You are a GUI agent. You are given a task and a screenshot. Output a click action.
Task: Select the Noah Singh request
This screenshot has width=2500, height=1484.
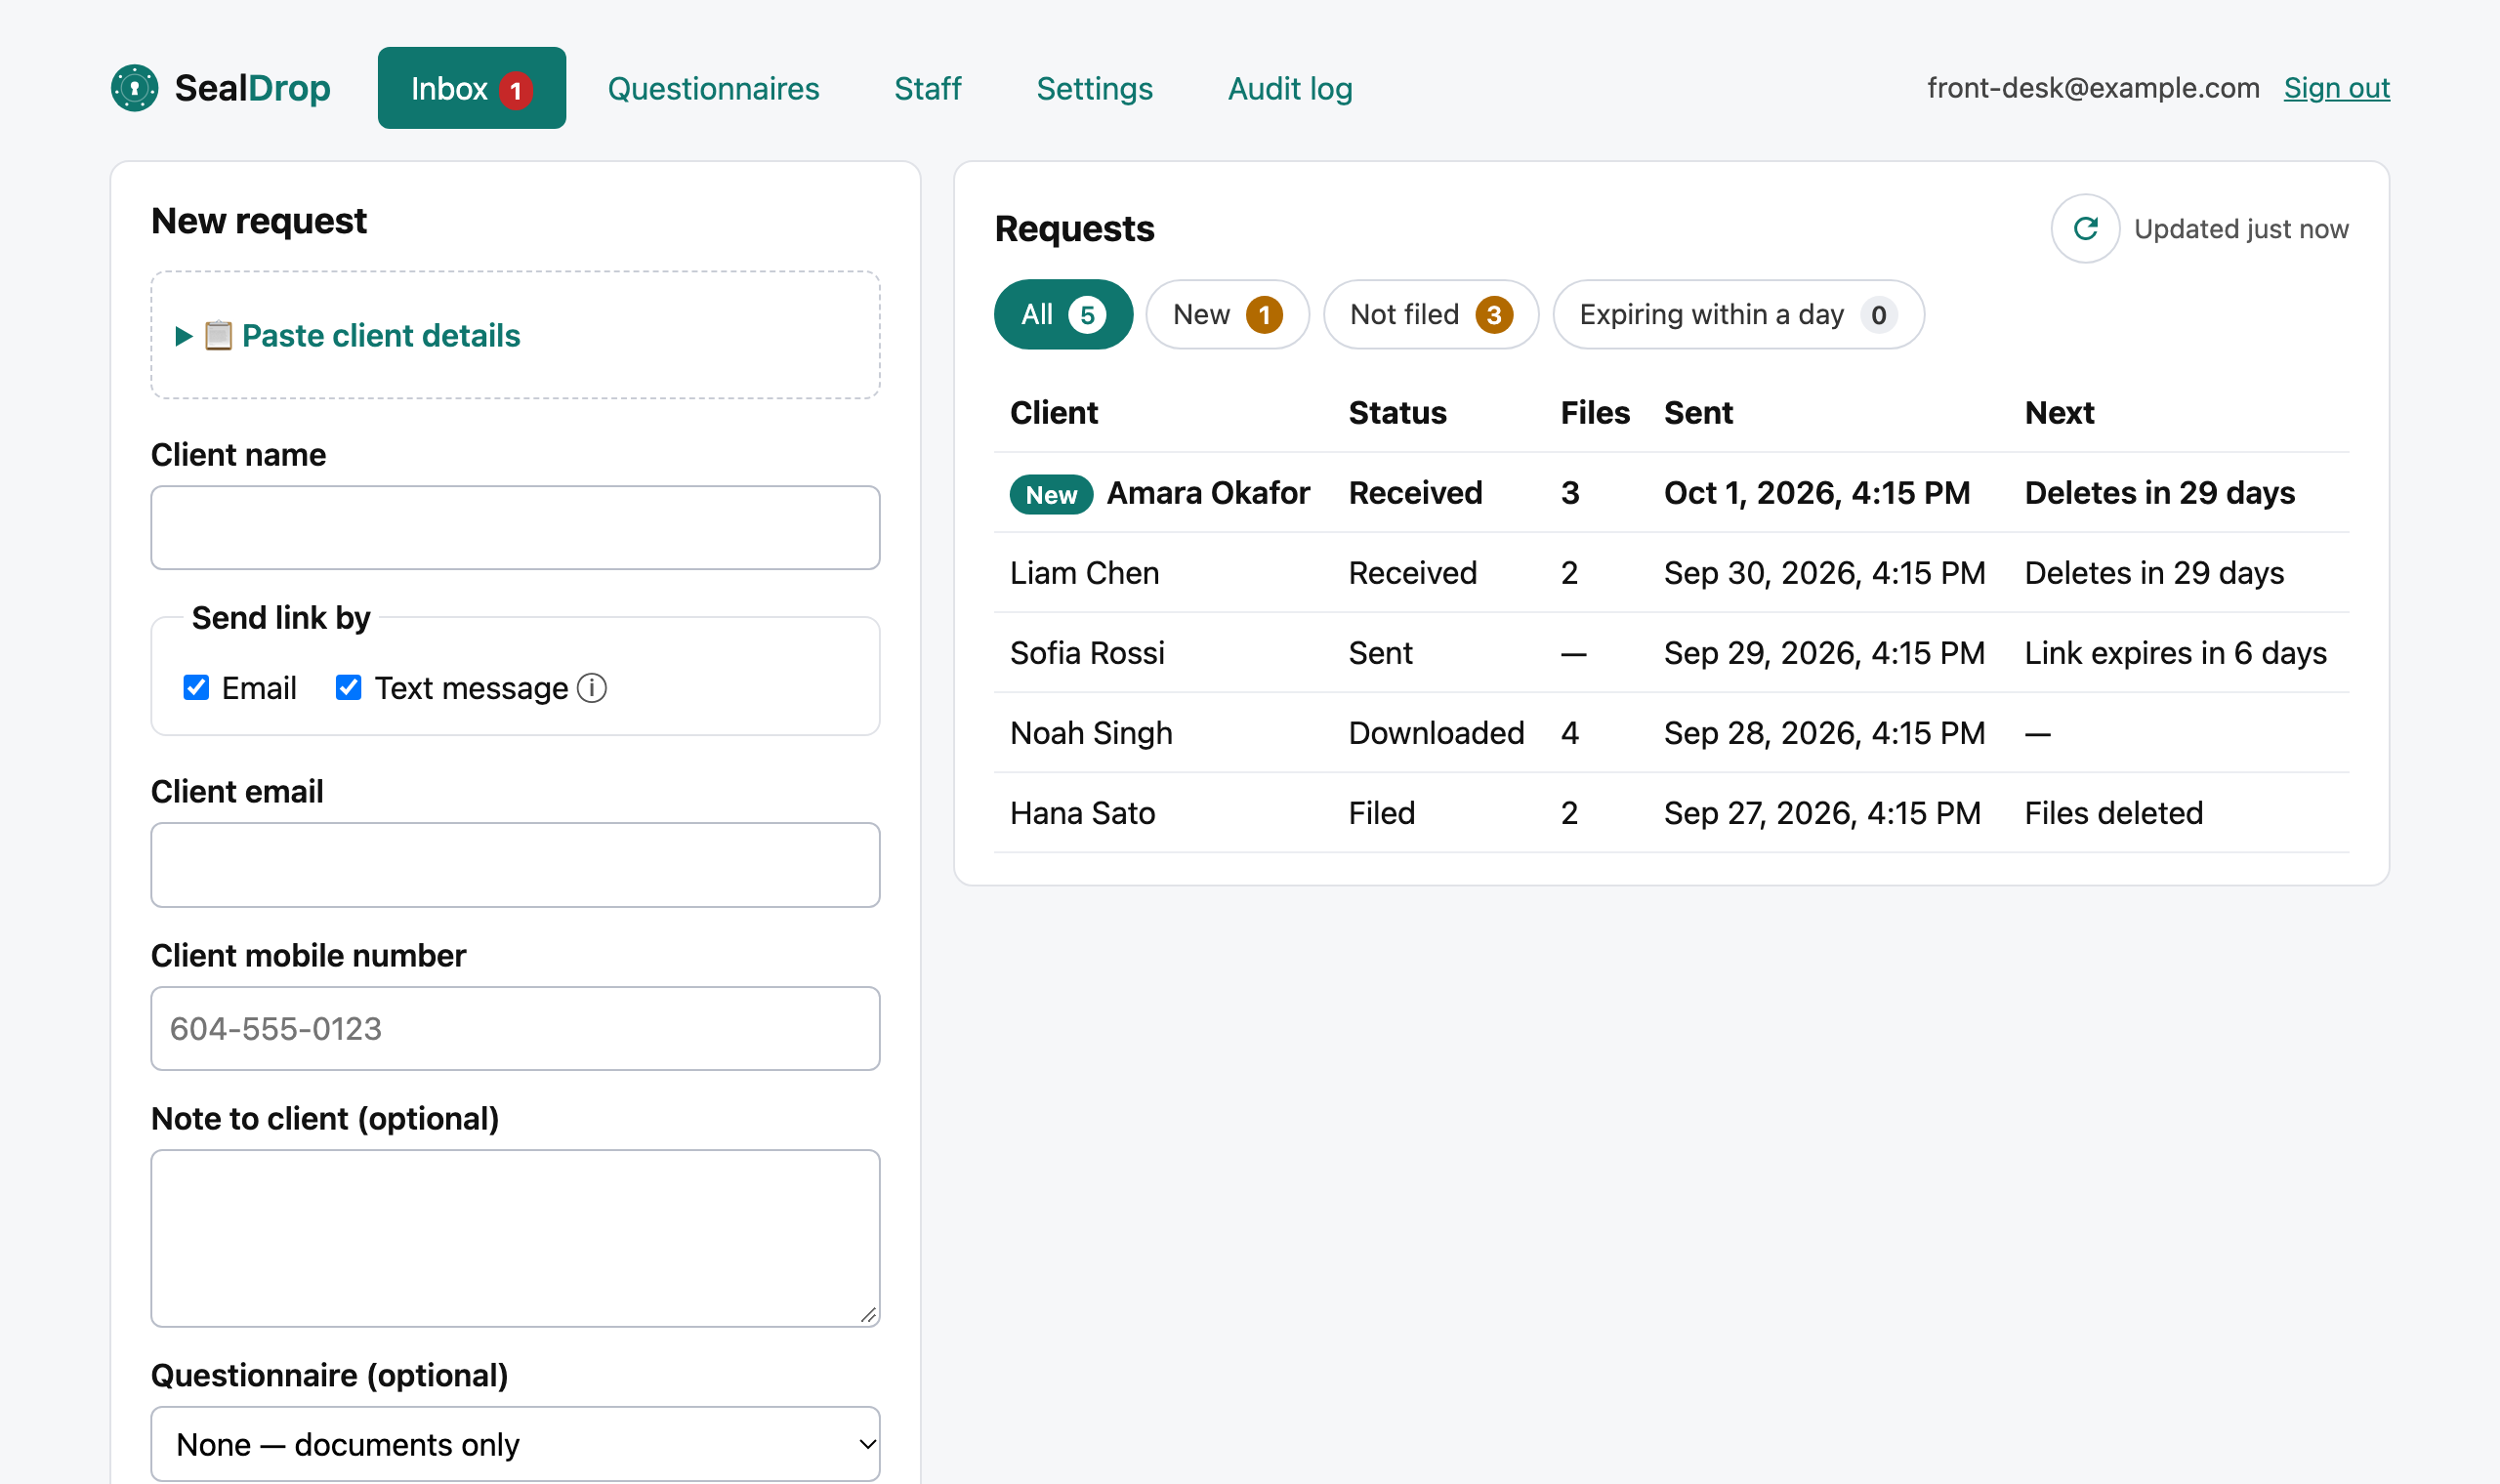point(1671,733)
